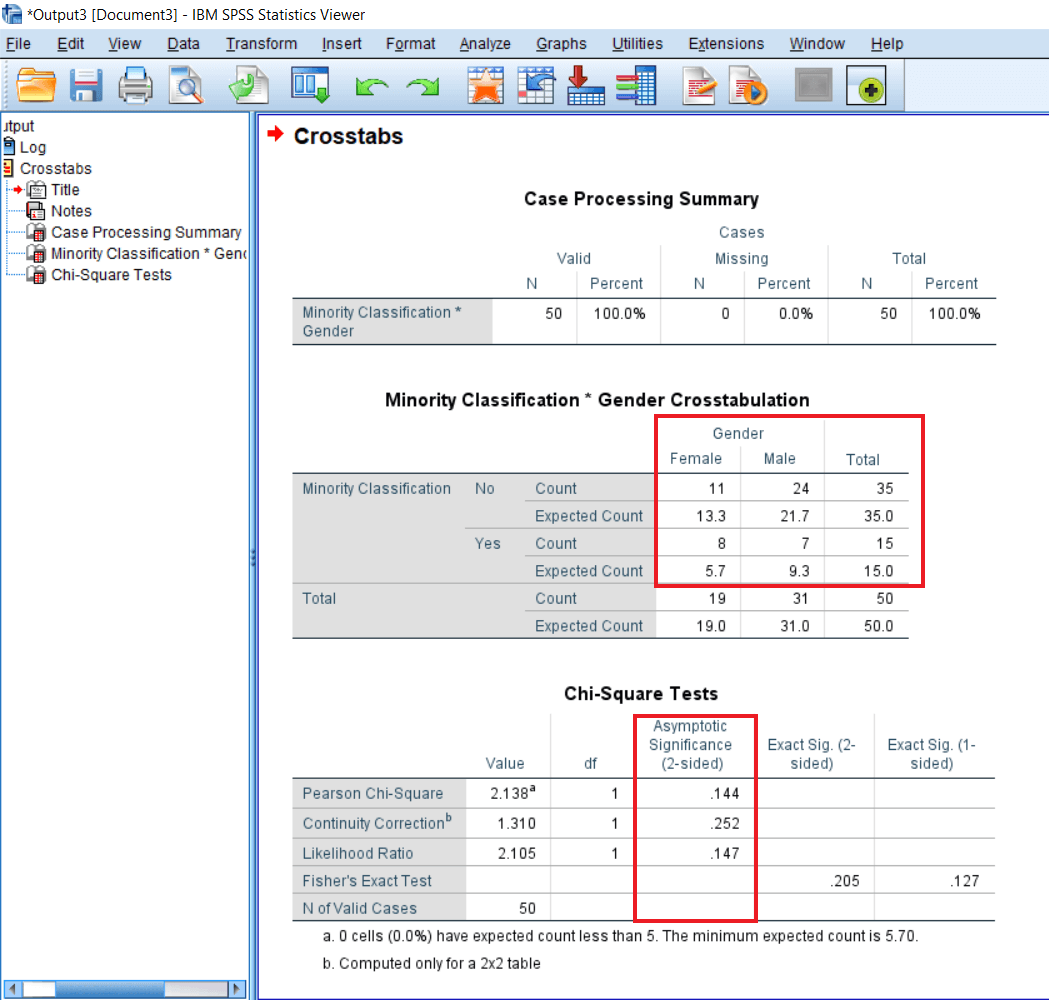Screen dimensions: 1049x1000
Task: Open Print Preview
Action: point(186,85)
